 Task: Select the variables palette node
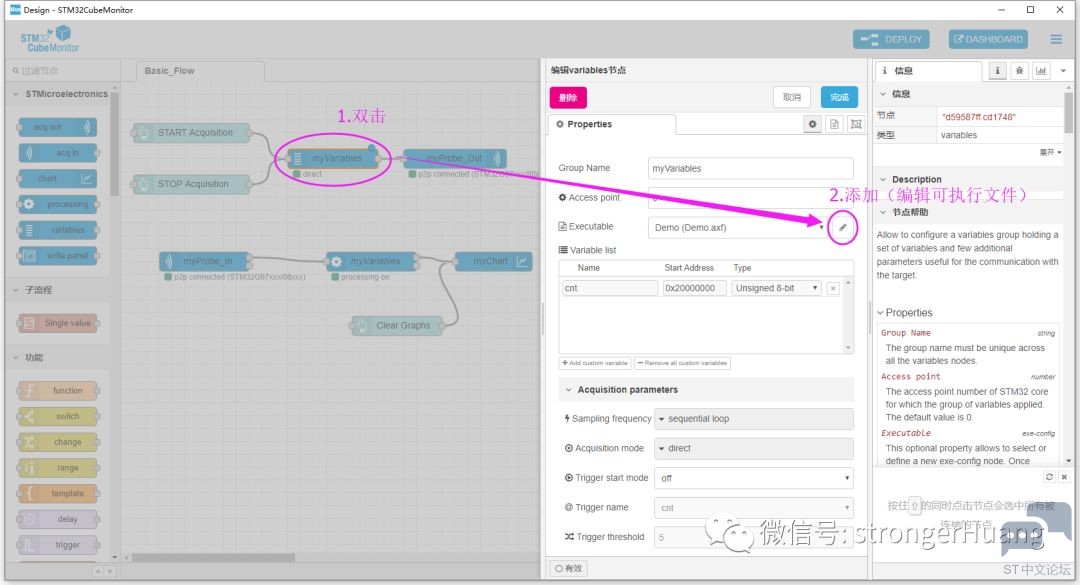click(x=58, y=230)
